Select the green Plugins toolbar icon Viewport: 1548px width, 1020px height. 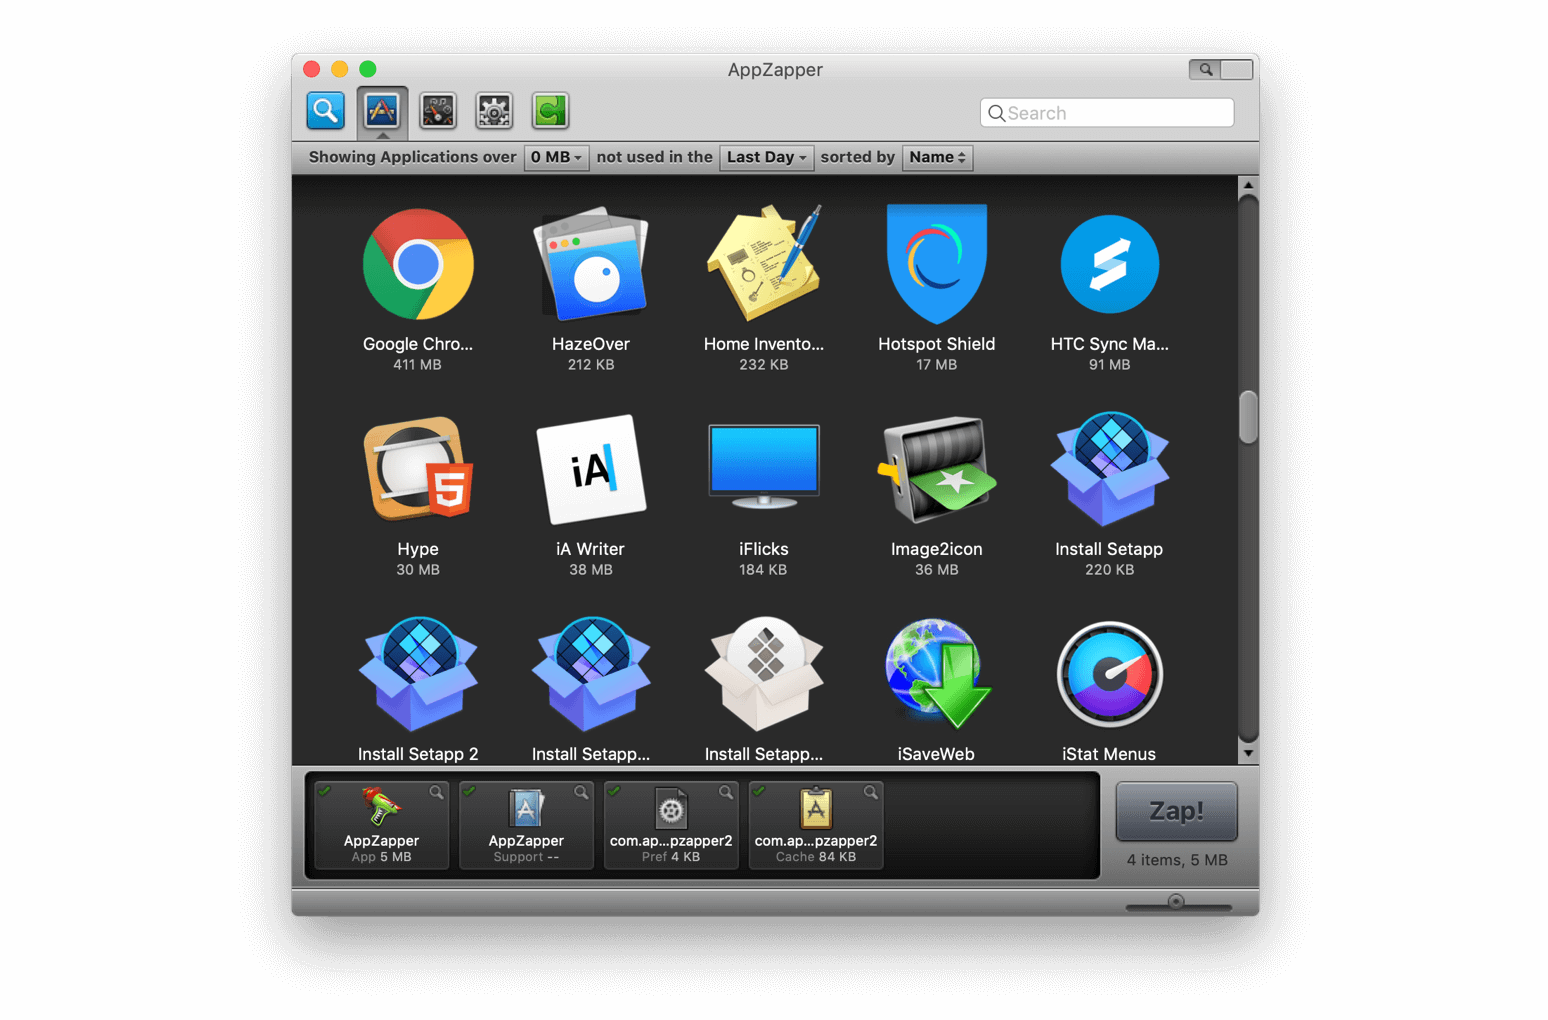tap(550, 110)
